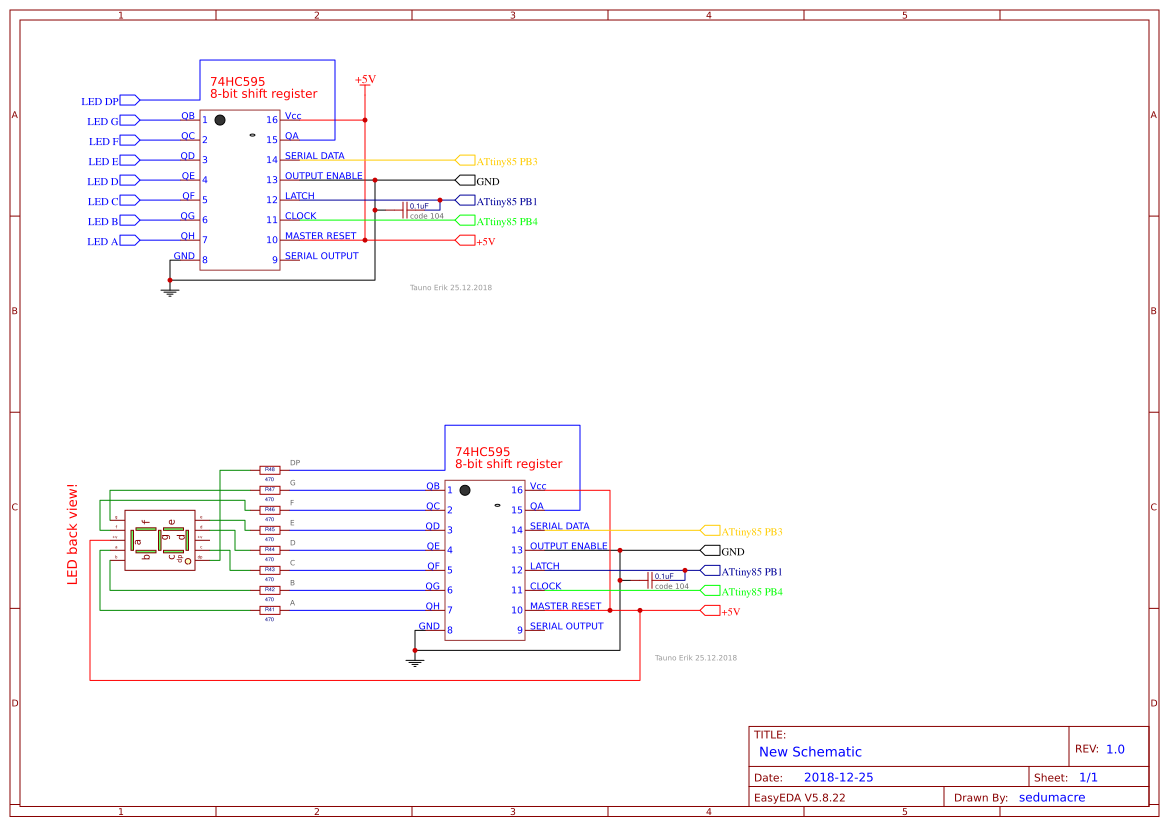Select the date 2018-12-25 in the title block
This screenshot has height=827, width=1169.
841,776
